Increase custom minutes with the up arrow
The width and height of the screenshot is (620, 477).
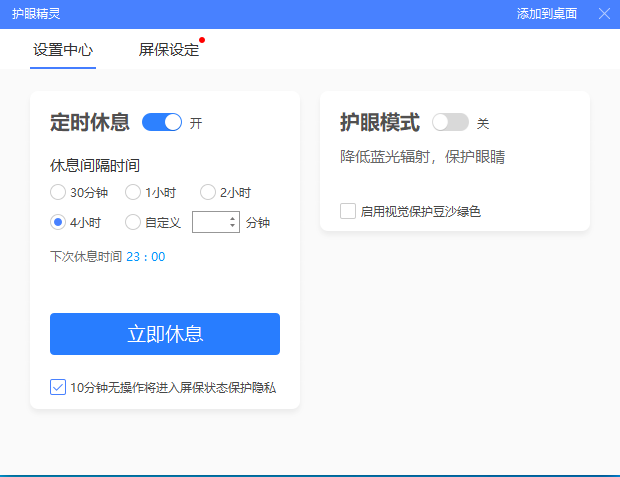point(233,218)
